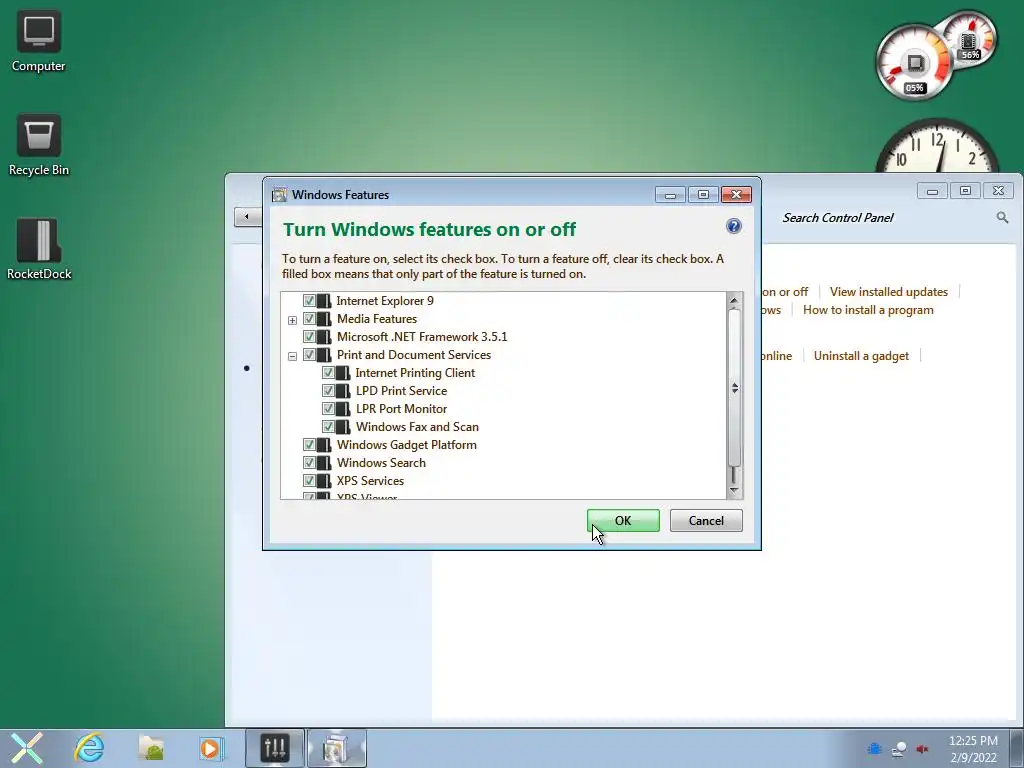
Task: Click the Windows Features title bar icon
Action: click(280, 195)
